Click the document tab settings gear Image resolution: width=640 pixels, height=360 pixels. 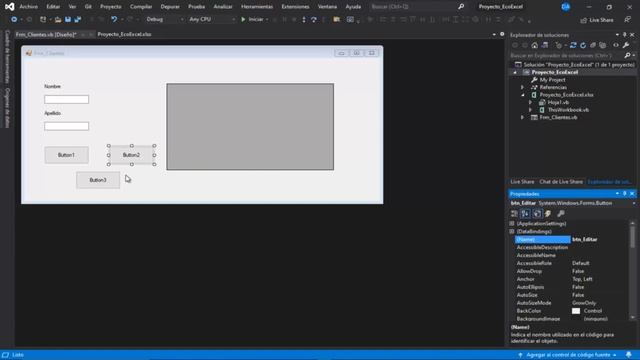(502, 34)
